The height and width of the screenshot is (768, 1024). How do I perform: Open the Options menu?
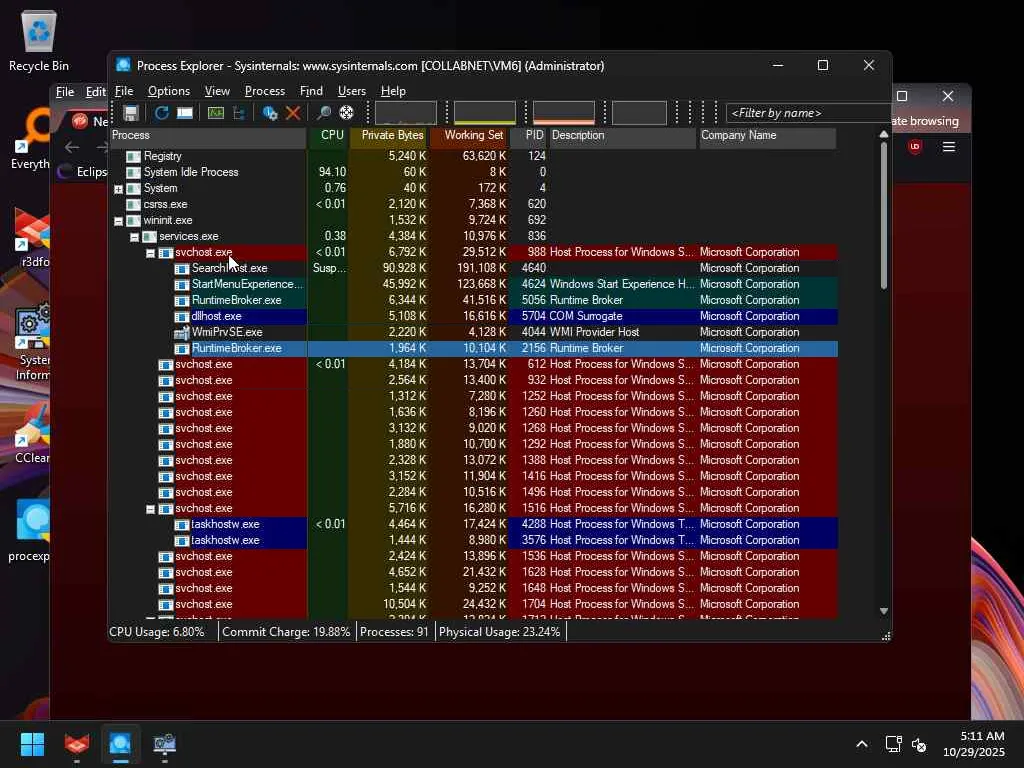click(168, 91)
